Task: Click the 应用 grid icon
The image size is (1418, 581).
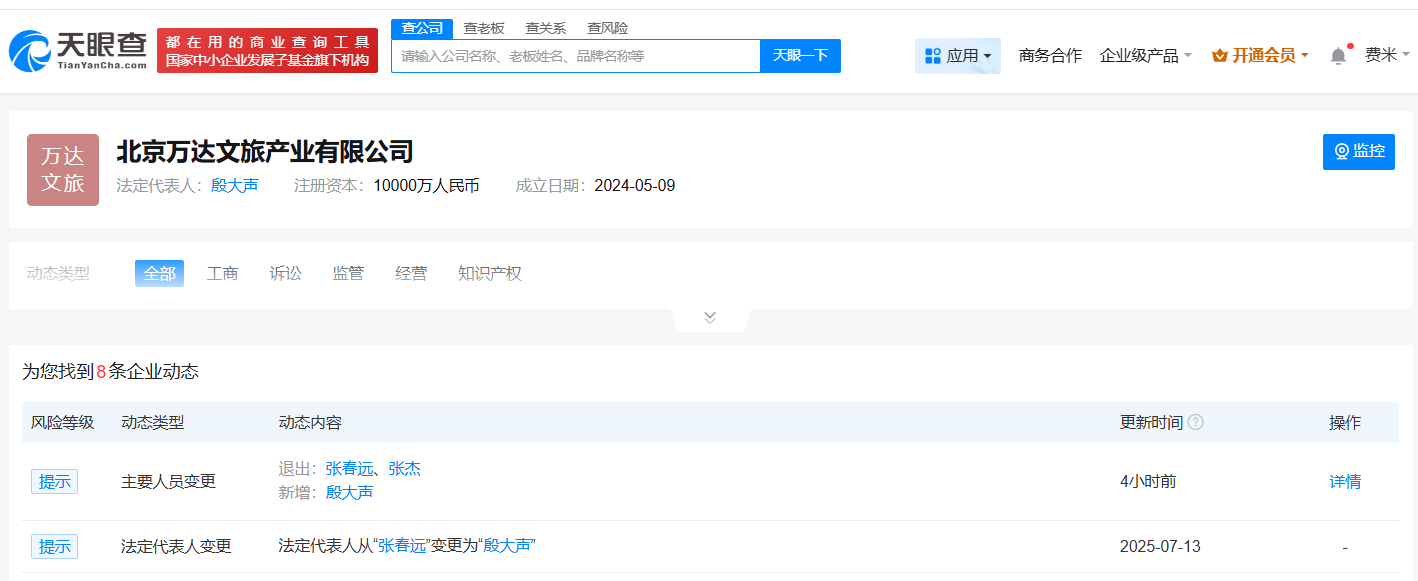Action: [x=933, y=56]
